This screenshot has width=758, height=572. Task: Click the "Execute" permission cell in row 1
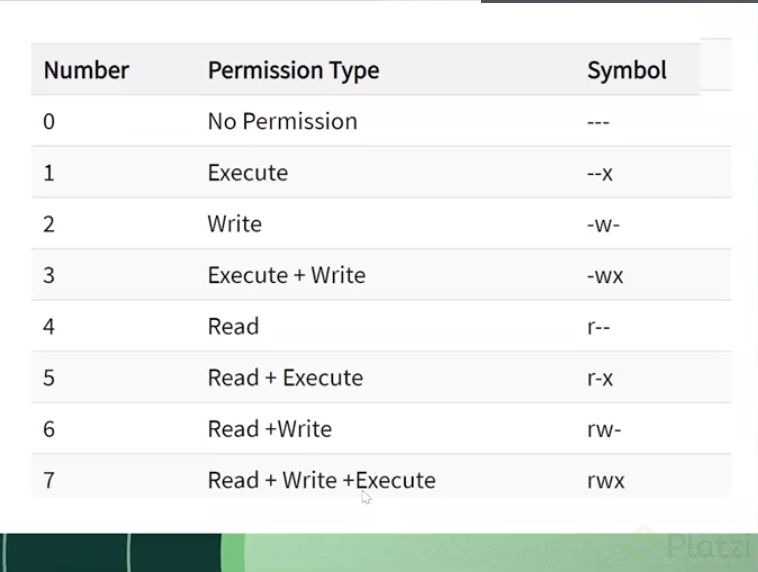pyautogui.click(x=247, y=172)
